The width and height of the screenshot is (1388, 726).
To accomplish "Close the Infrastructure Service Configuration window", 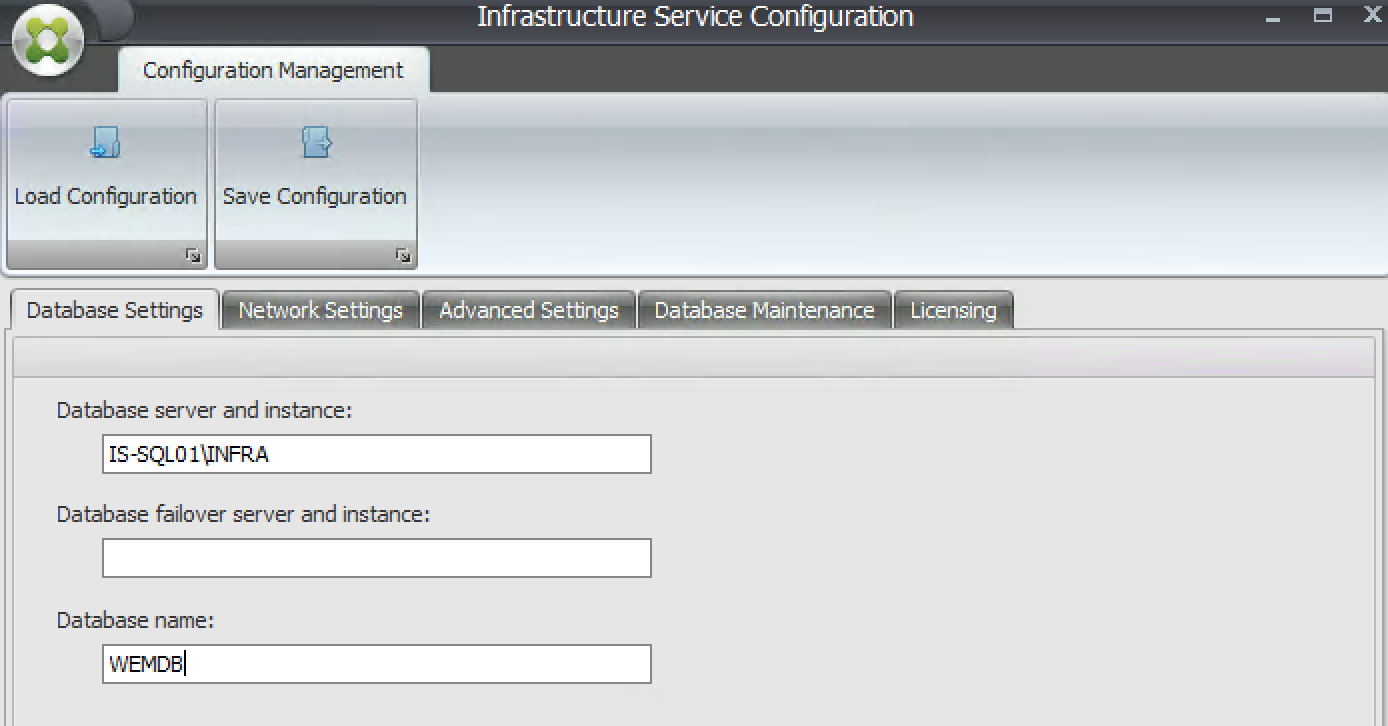I will pos(1372,16).
